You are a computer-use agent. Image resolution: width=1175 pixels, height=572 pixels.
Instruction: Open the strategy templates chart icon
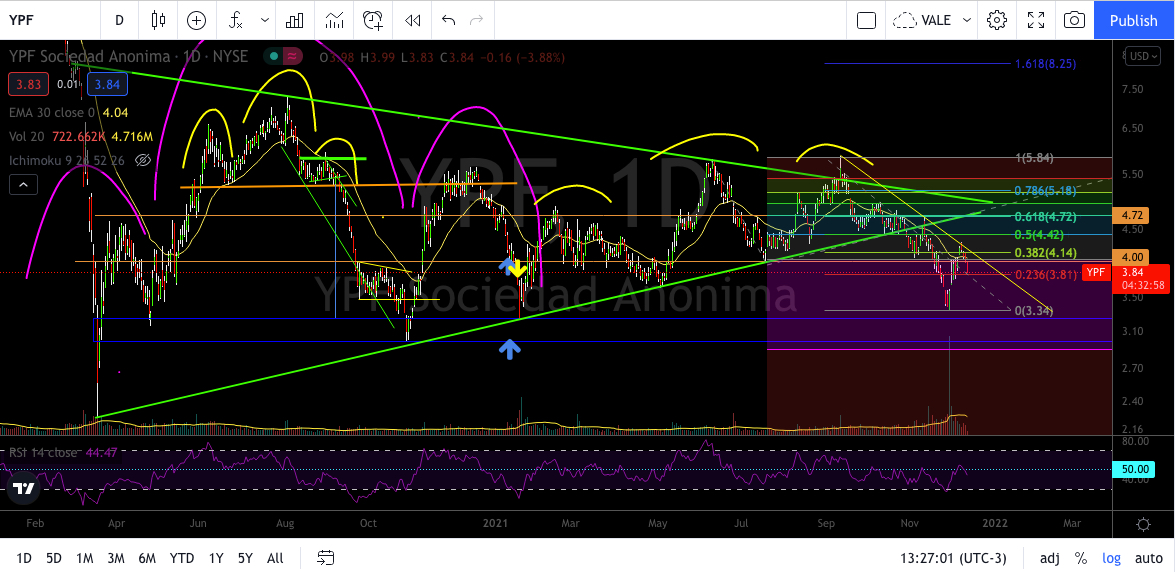click(334, 20)
